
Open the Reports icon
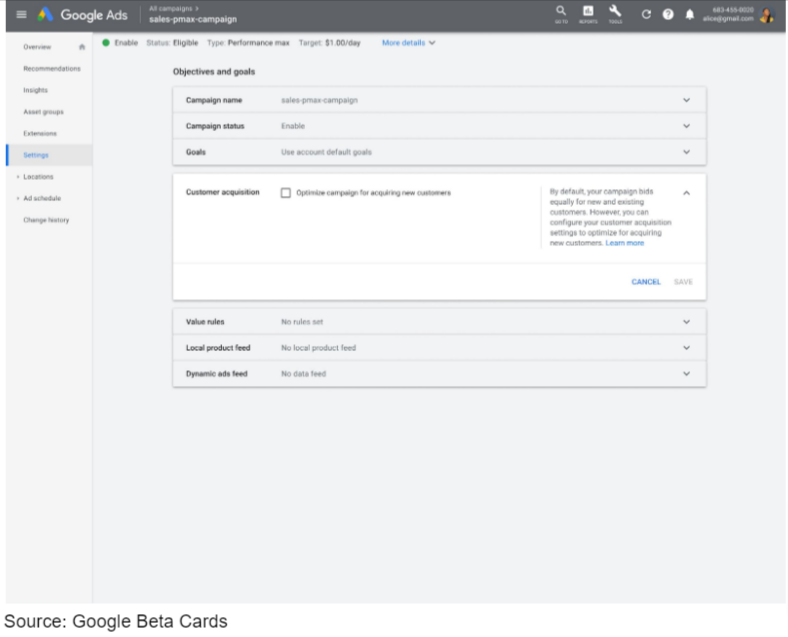point(588,14)
